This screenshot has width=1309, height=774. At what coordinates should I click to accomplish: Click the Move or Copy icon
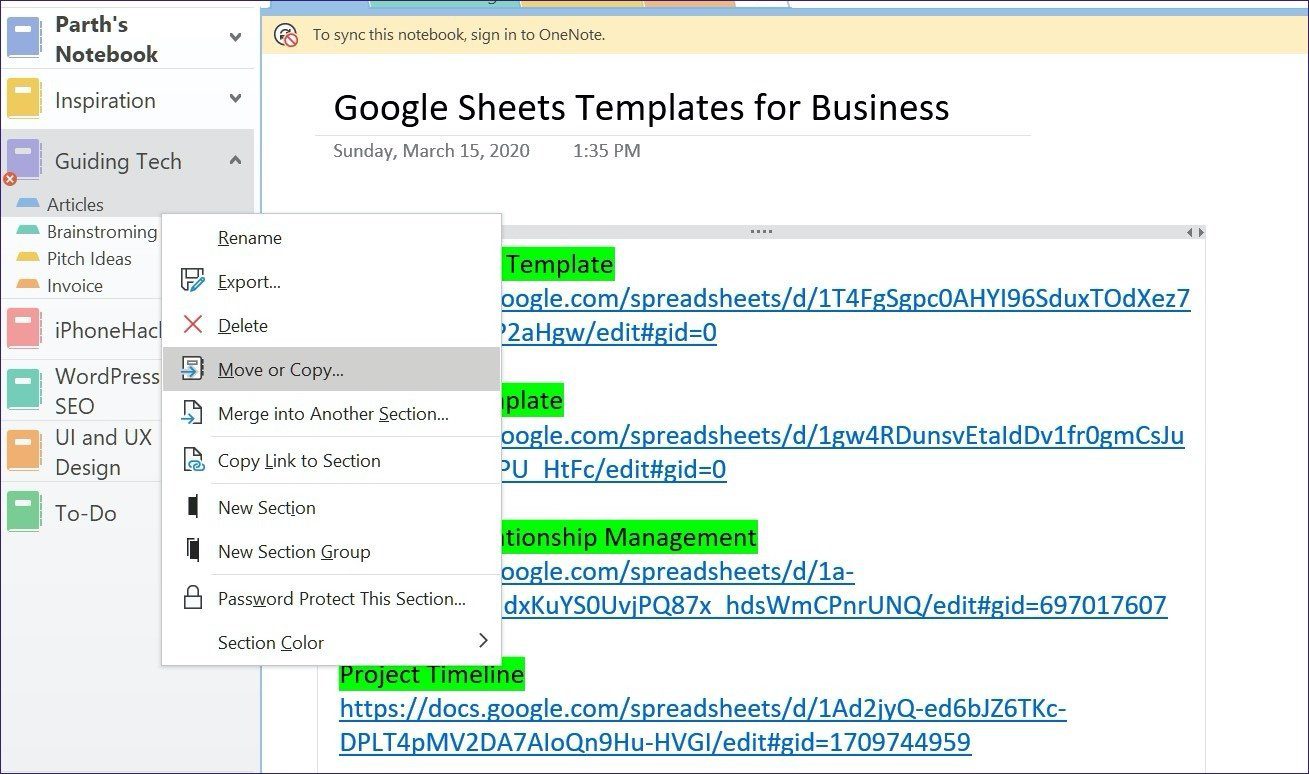pyautogui.click(x=192, y=369)
